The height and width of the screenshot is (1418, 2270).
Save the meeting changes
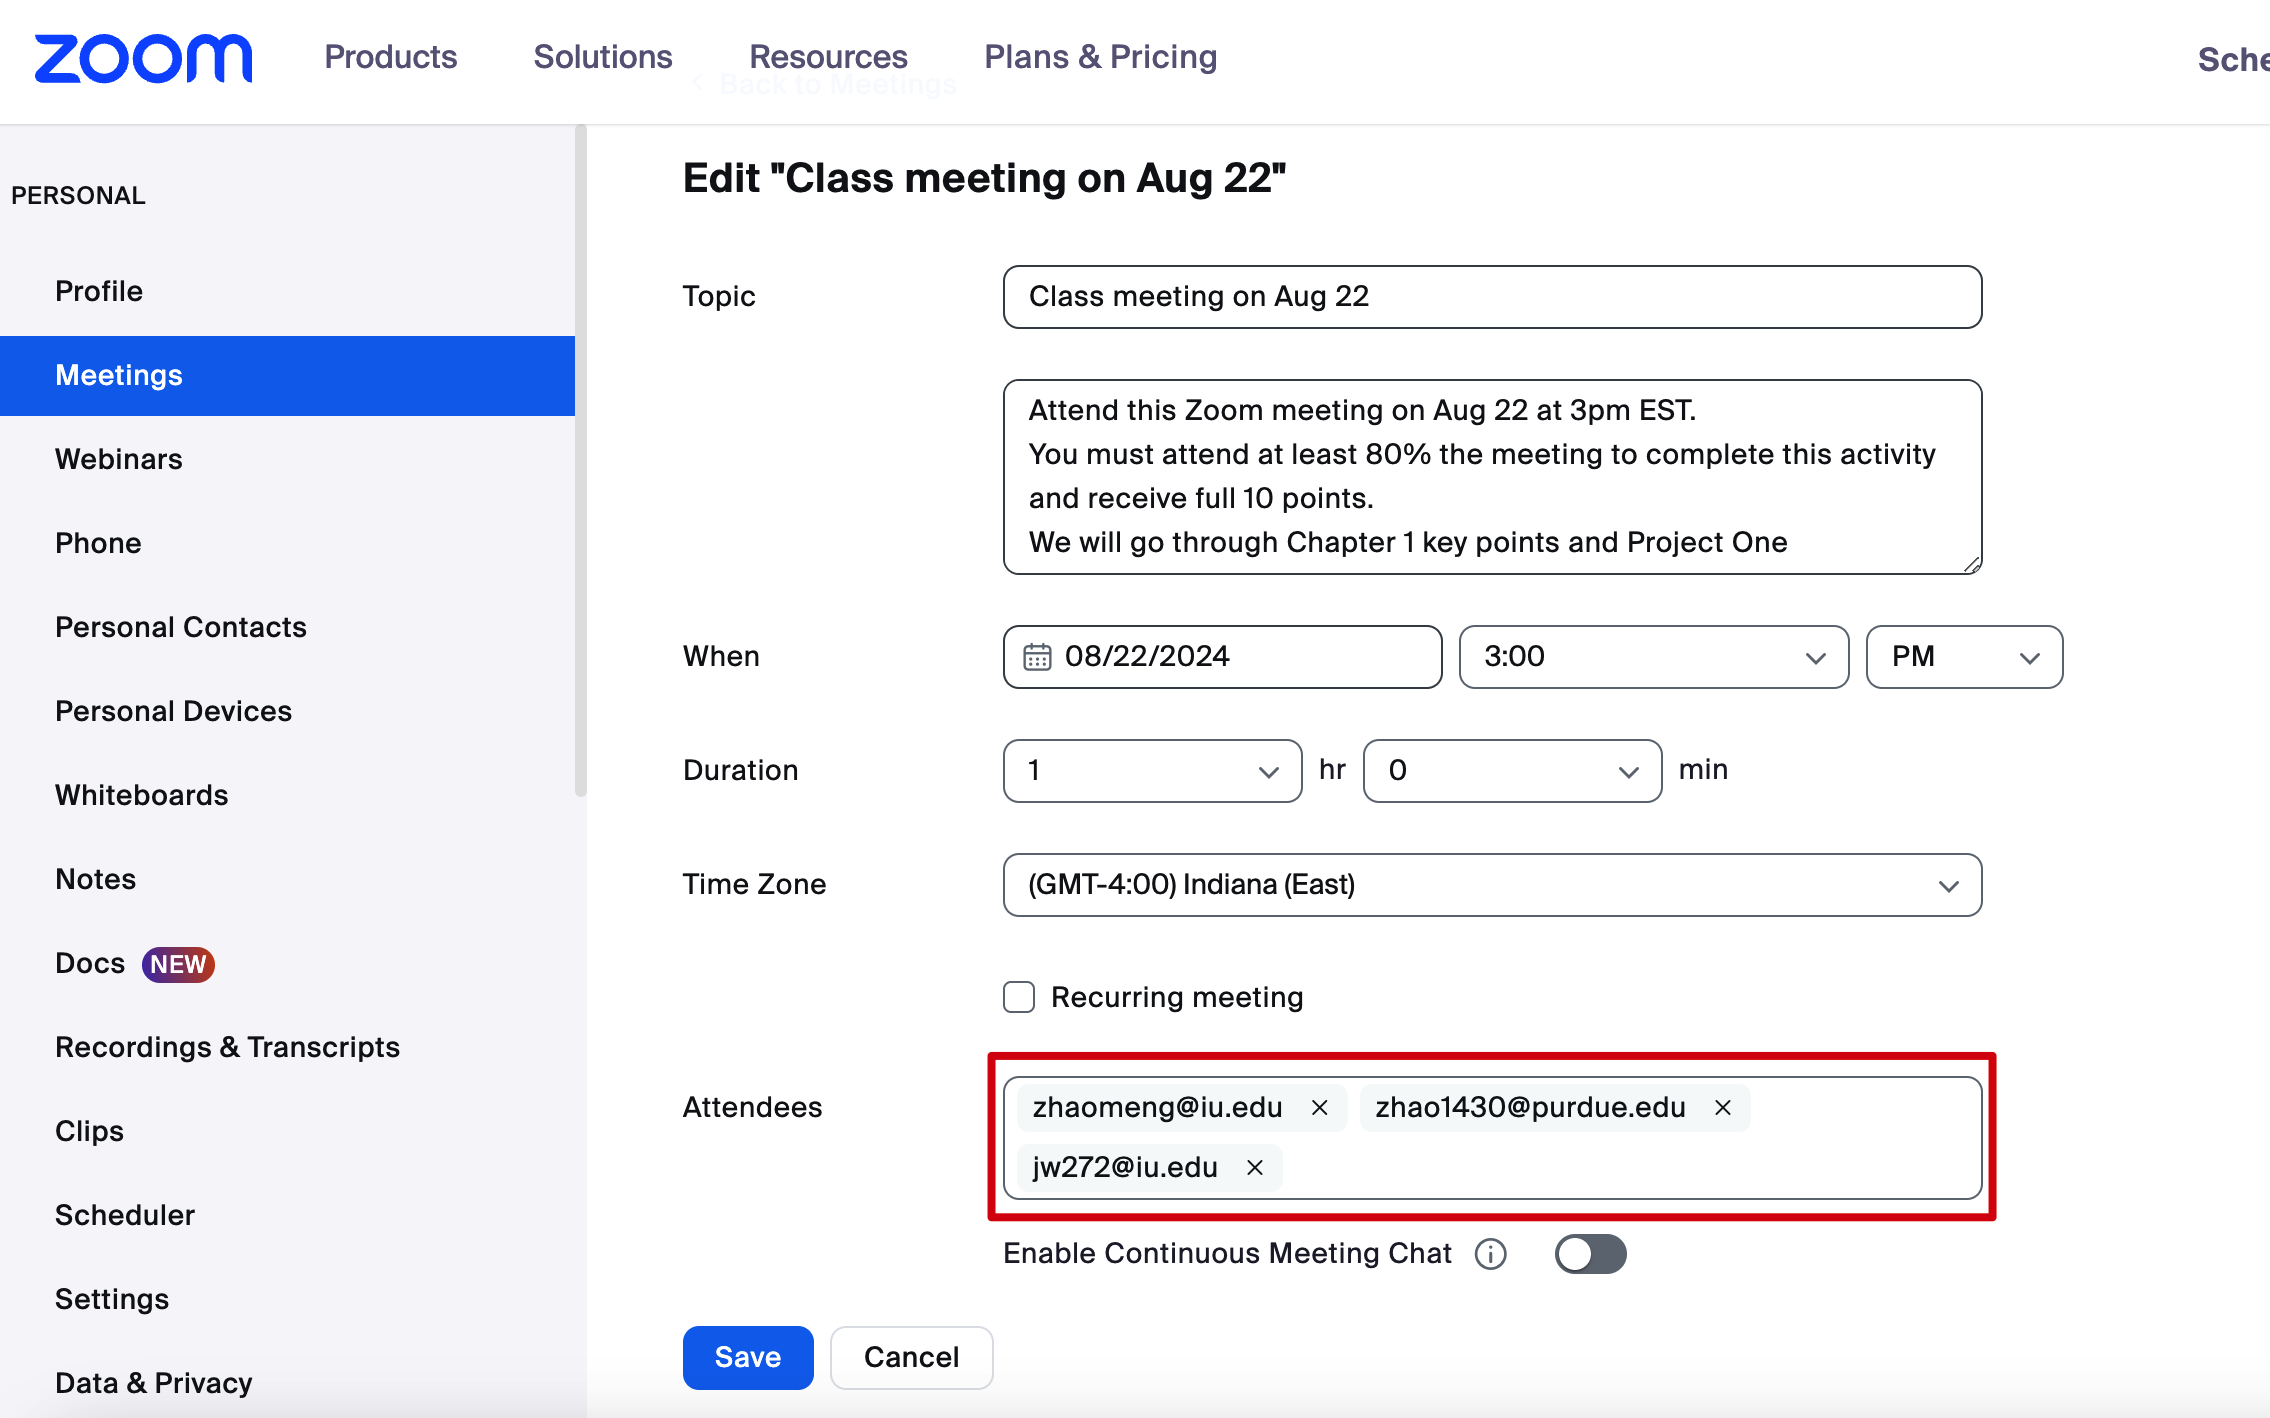click(x=748, y=1357)
